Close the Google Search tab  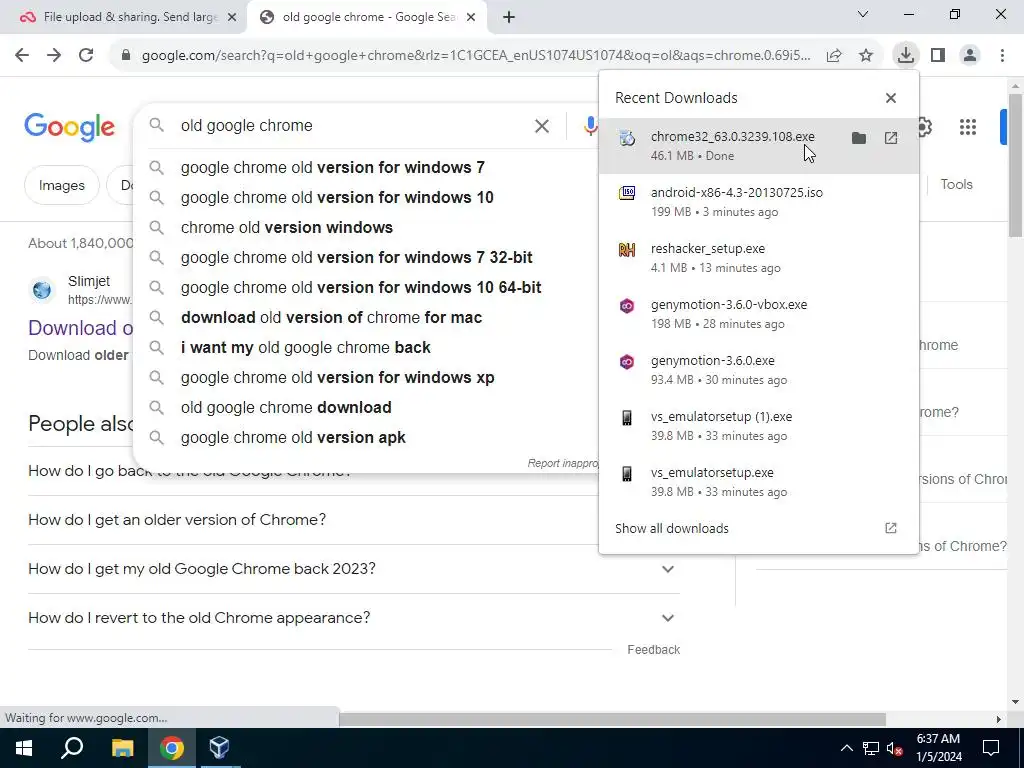(x=471, y=18)
